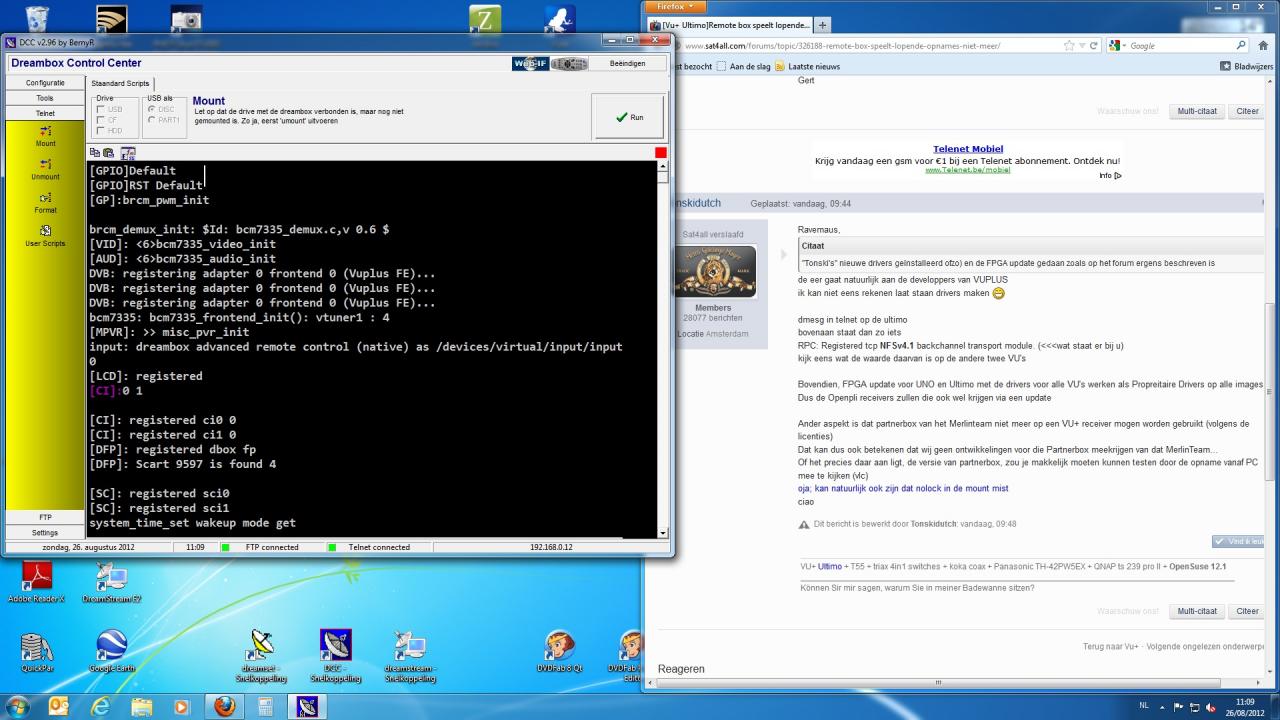Open the URL history dropdown arrow in address bar
1280x720 pixels.
pyautogui.click(x=1083, y=45)
